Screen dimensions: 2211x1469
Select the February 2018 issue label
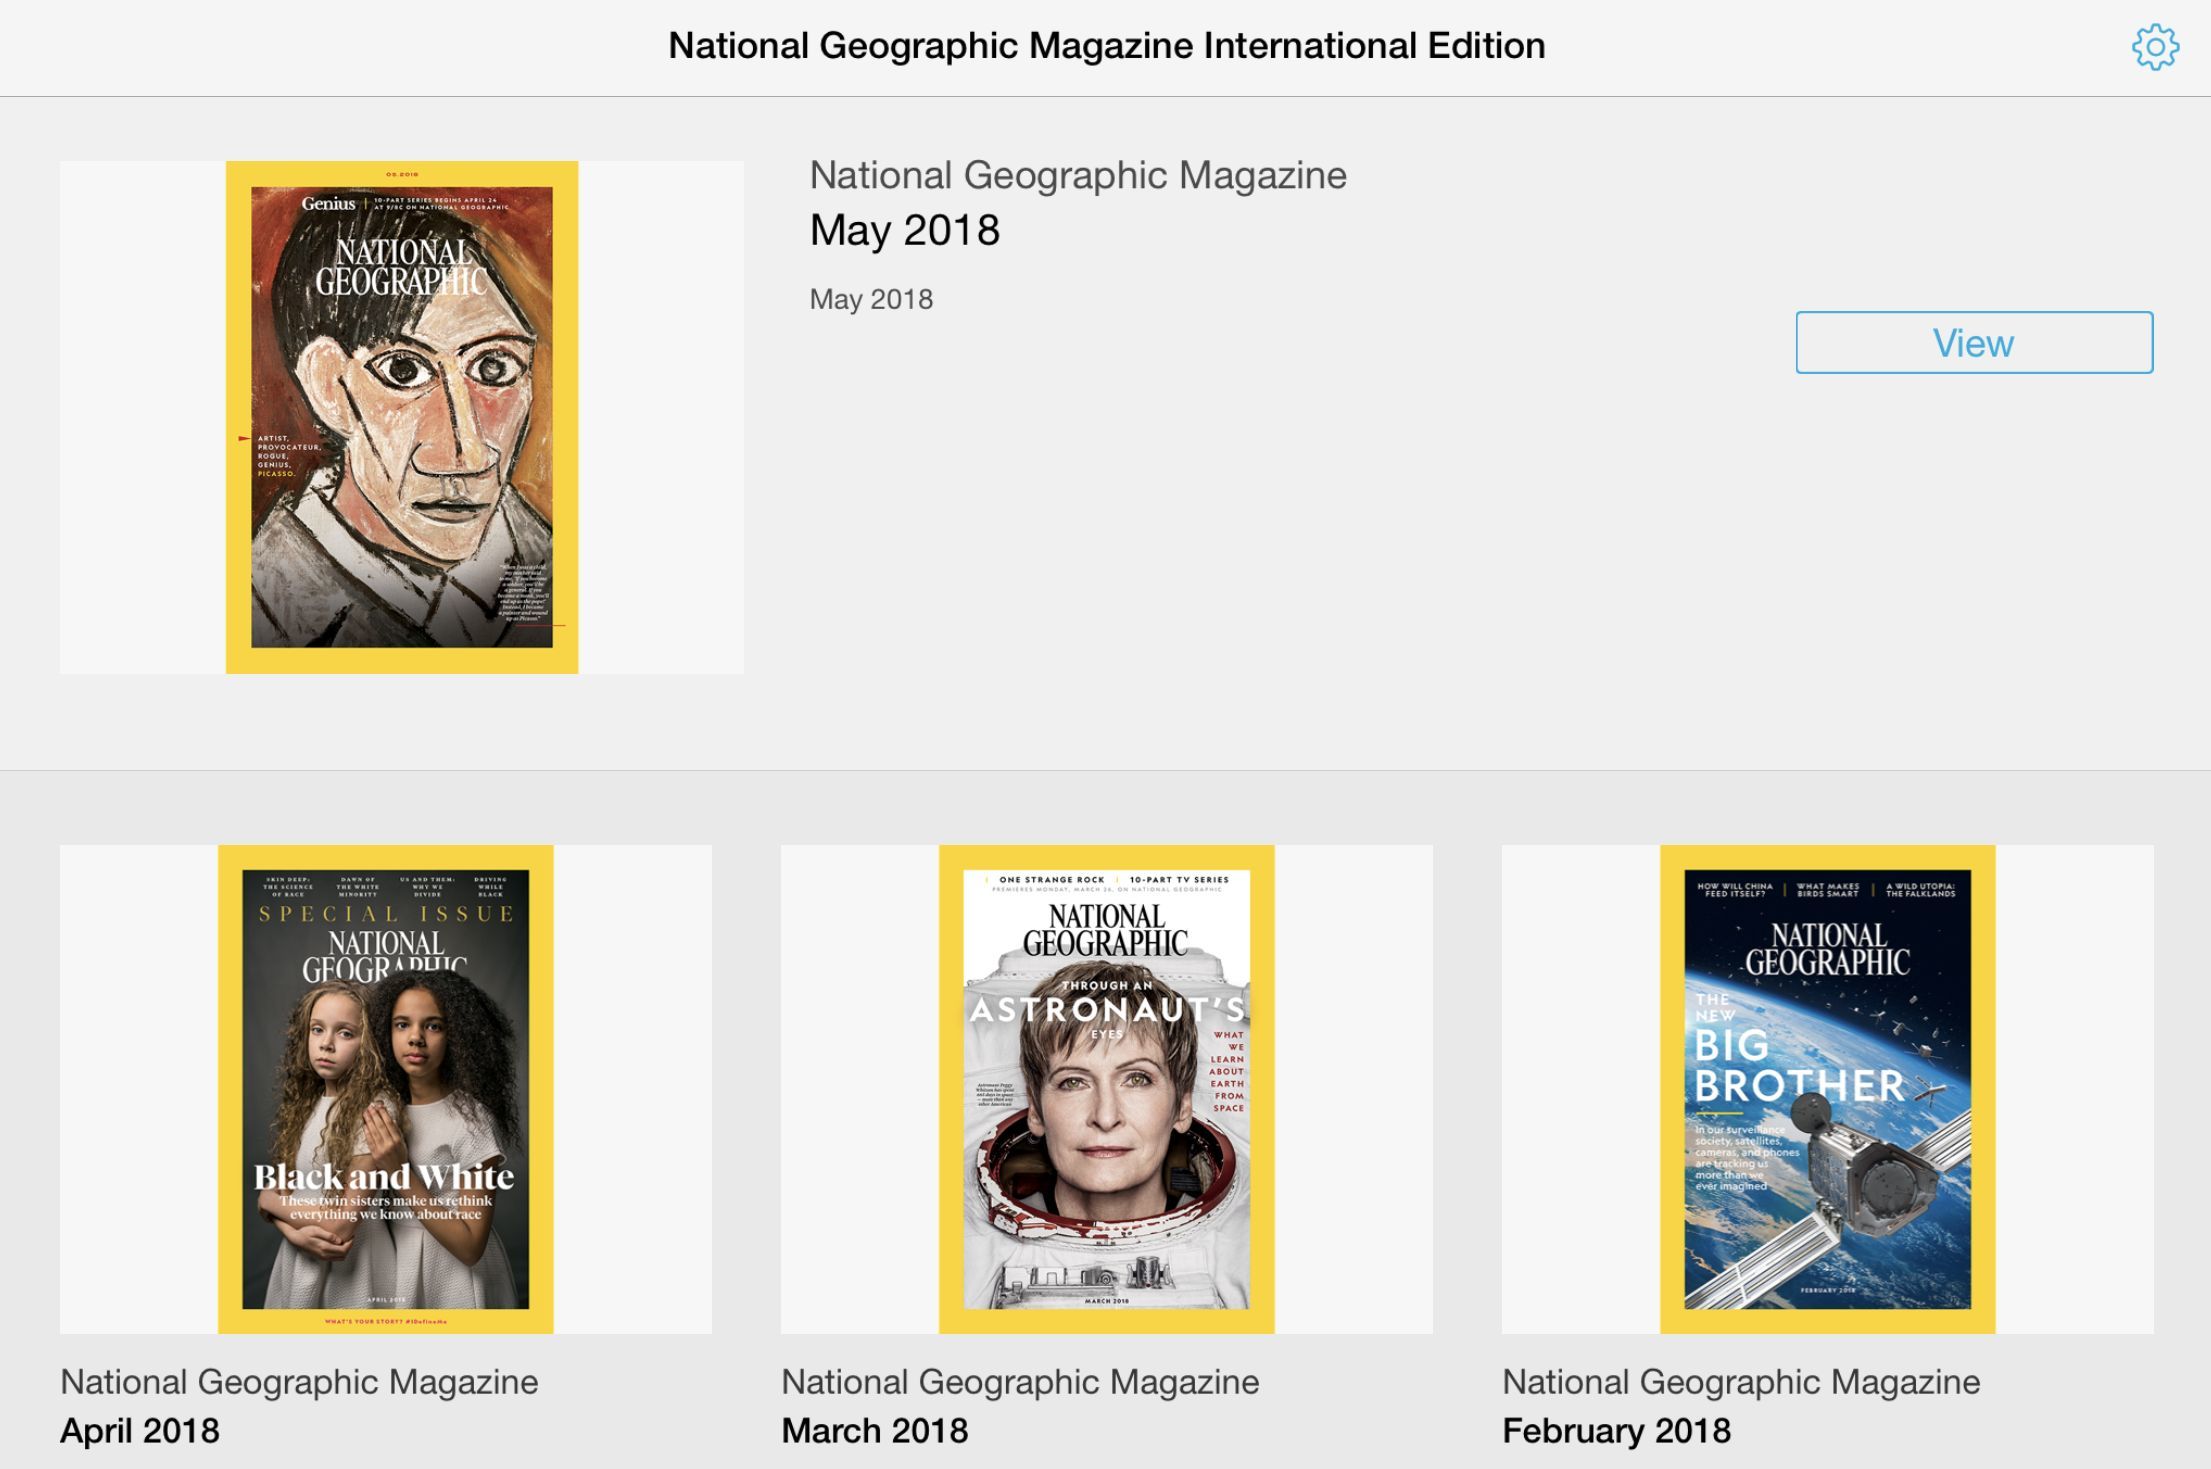(x=1616, y=1431)
